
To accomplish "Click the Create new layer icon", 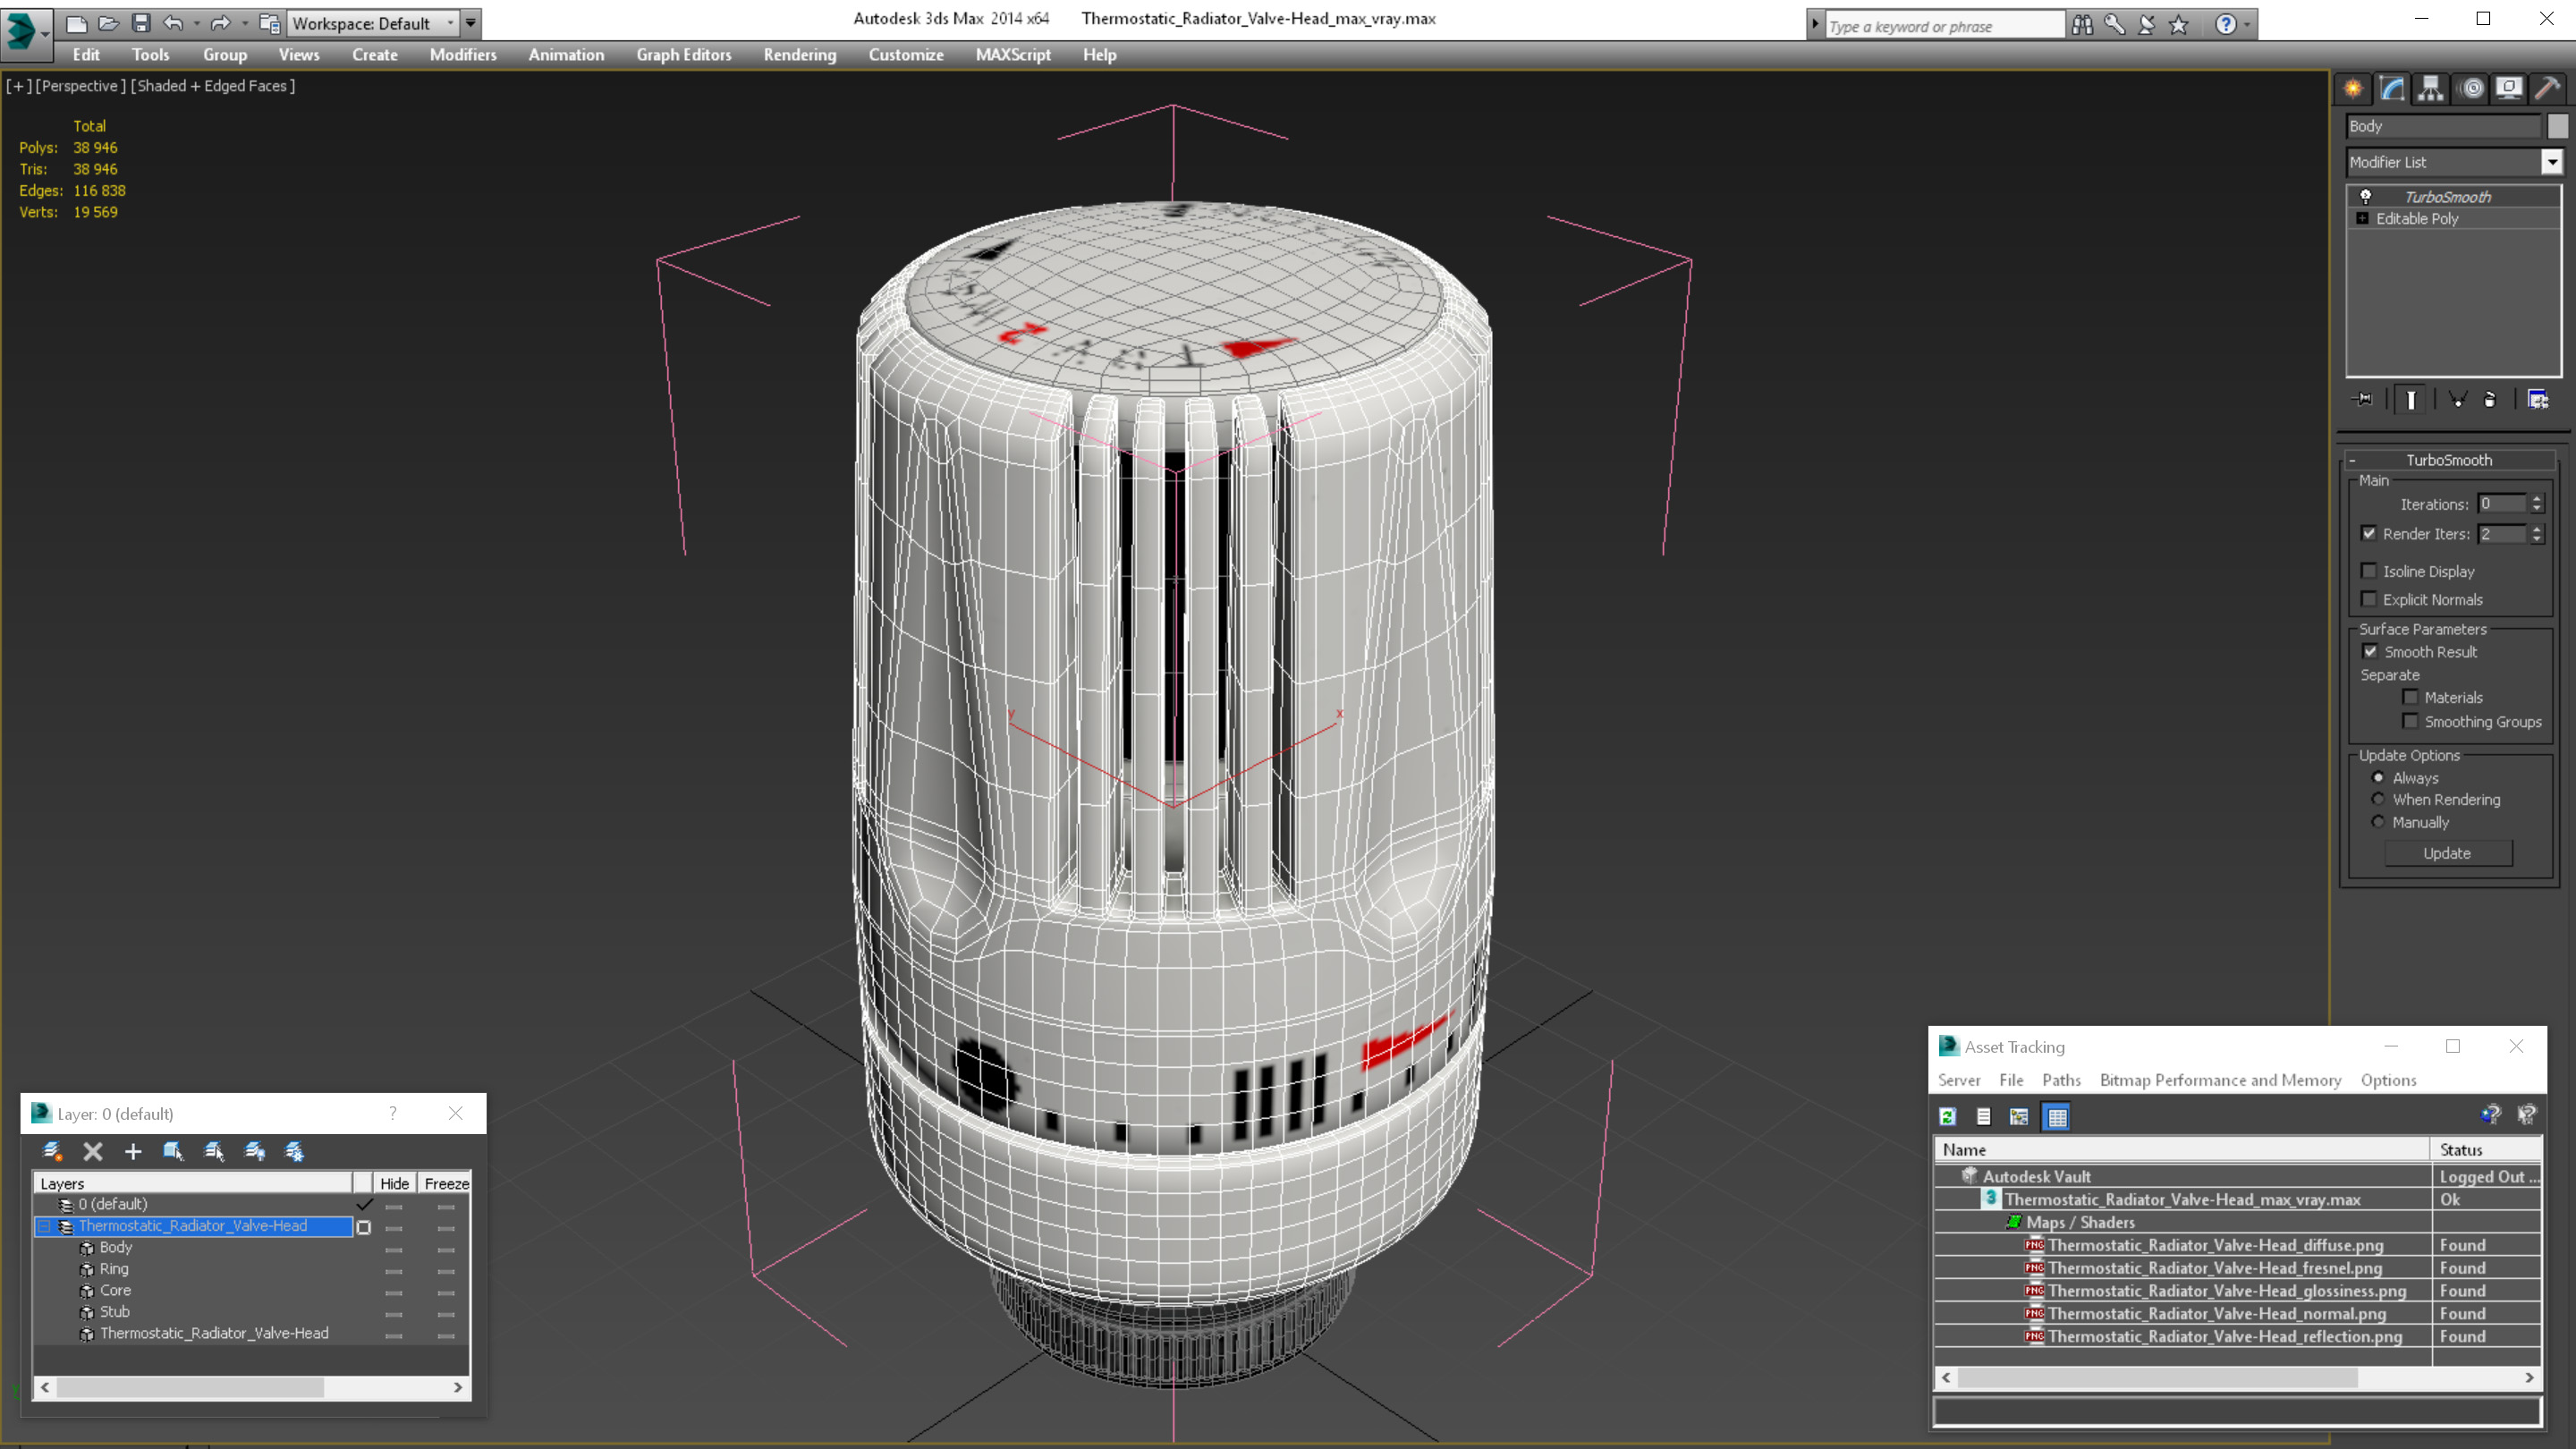I will pyautogui.click(x=52, y=1151).
